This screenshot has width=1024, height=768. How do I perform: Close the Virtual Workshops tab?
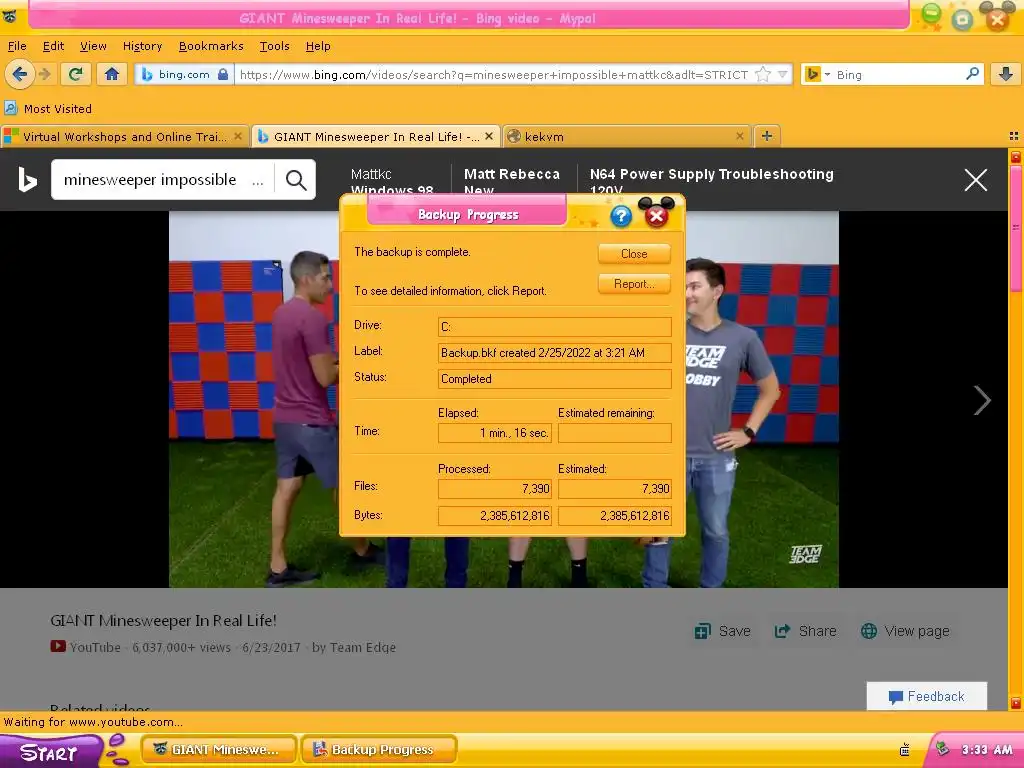[238, 136]
